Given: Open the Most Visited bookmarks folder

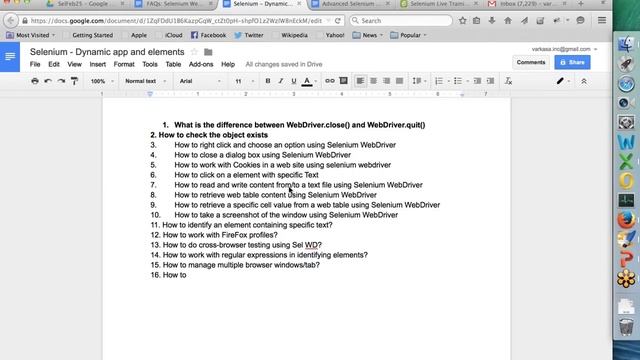Looking at the screenshot, I should click(x=31, y=35).
